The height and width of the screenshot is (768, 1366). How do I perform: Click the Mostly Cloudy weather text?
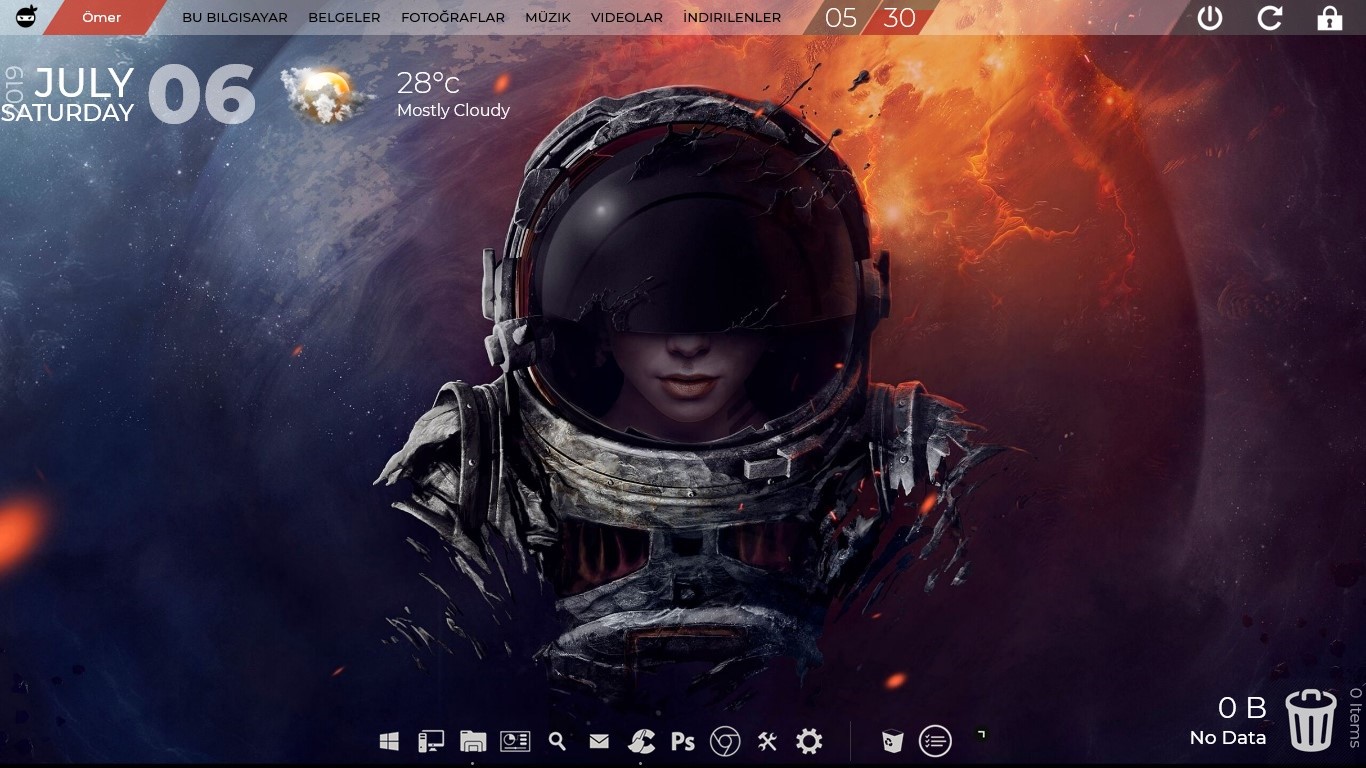tap(453, 110)
